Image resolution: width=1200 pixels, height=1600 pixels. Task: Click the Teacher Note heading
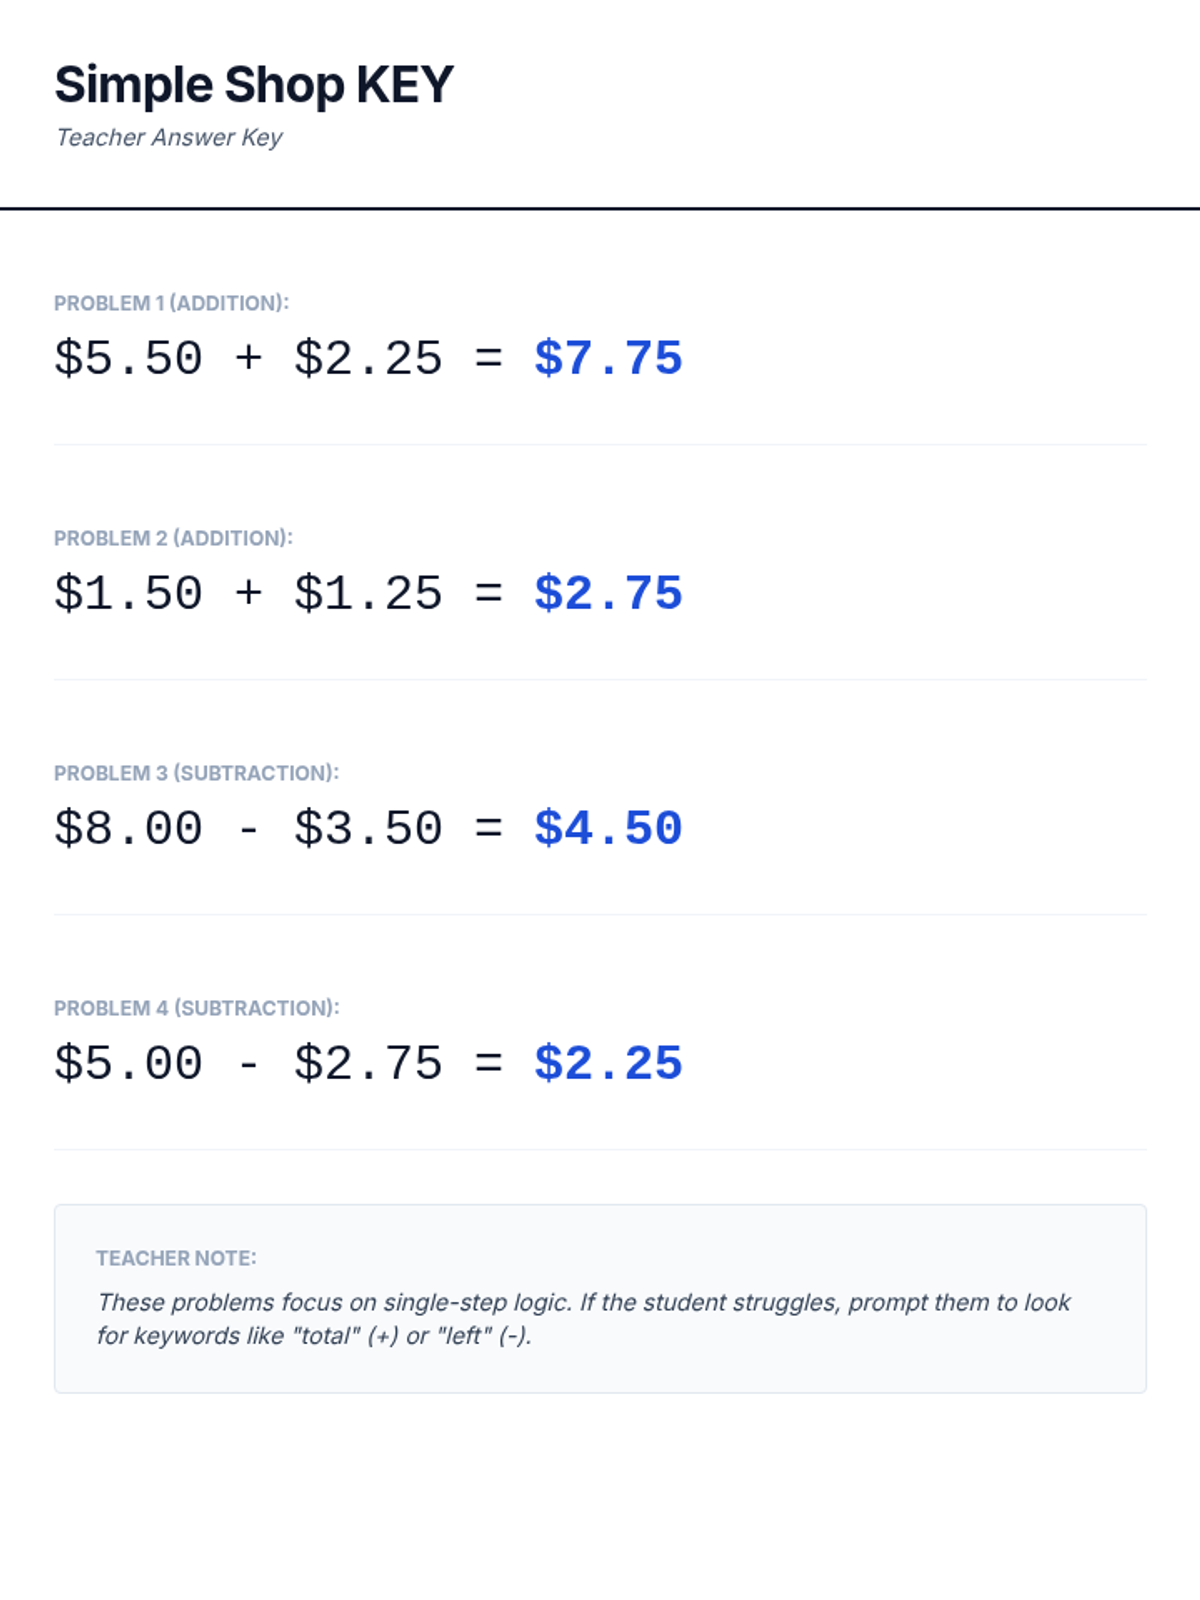click(176, 1258)
